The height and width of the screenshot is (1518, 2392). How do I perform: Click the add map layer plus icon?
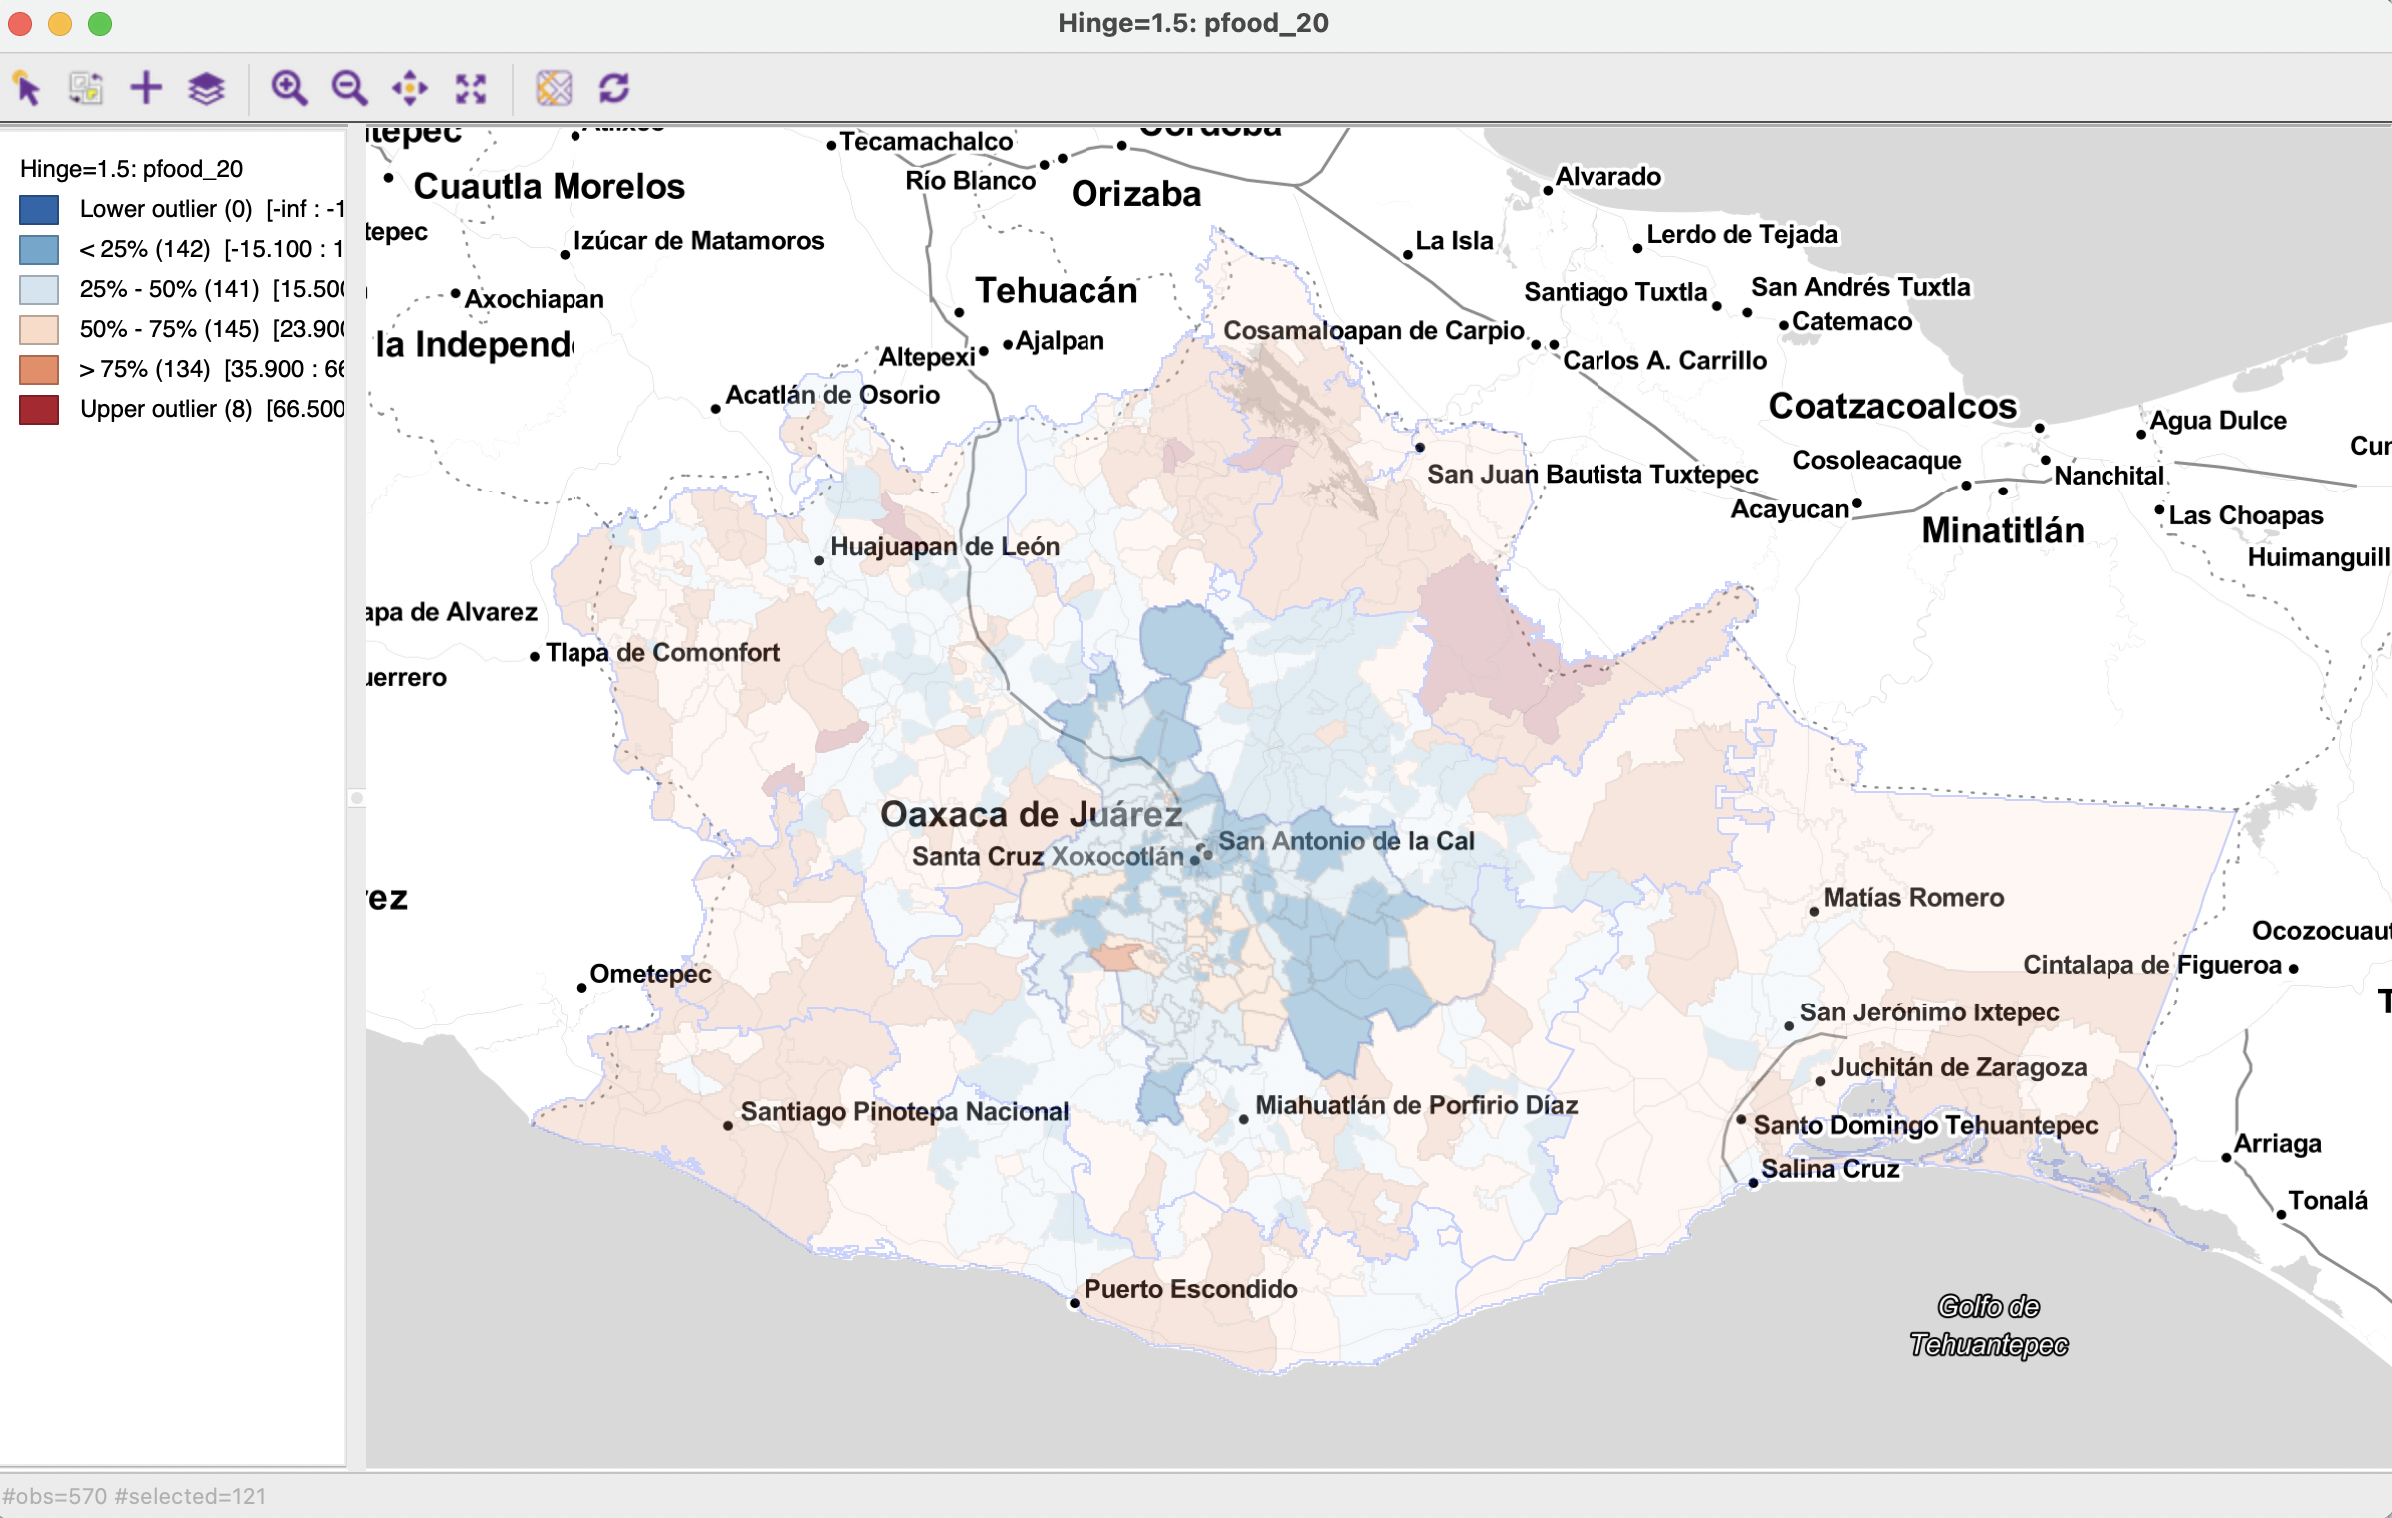146,88
